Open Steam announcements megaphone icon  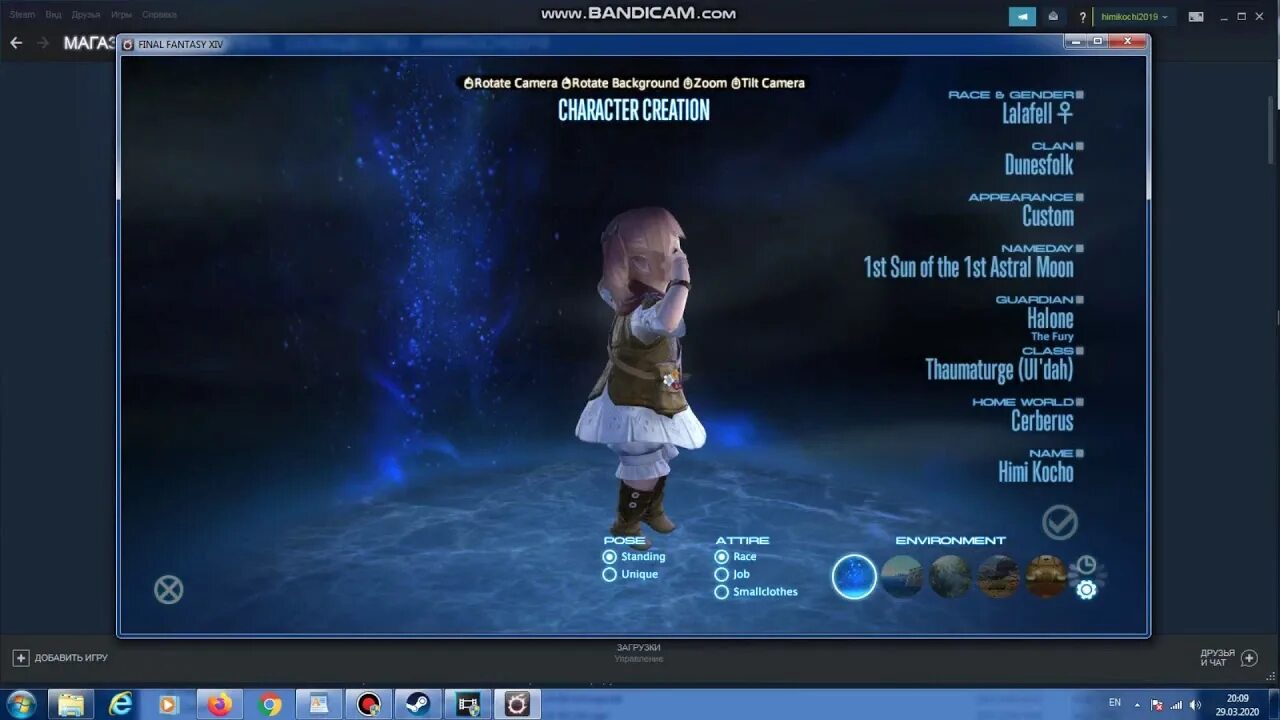point(1022,16)
